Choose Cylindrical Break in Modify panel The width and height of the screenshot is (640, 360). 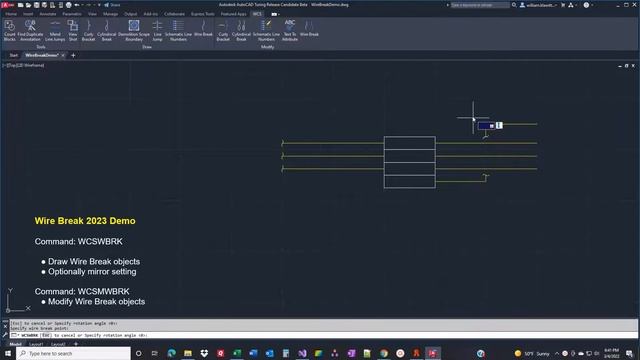(241, 31)
